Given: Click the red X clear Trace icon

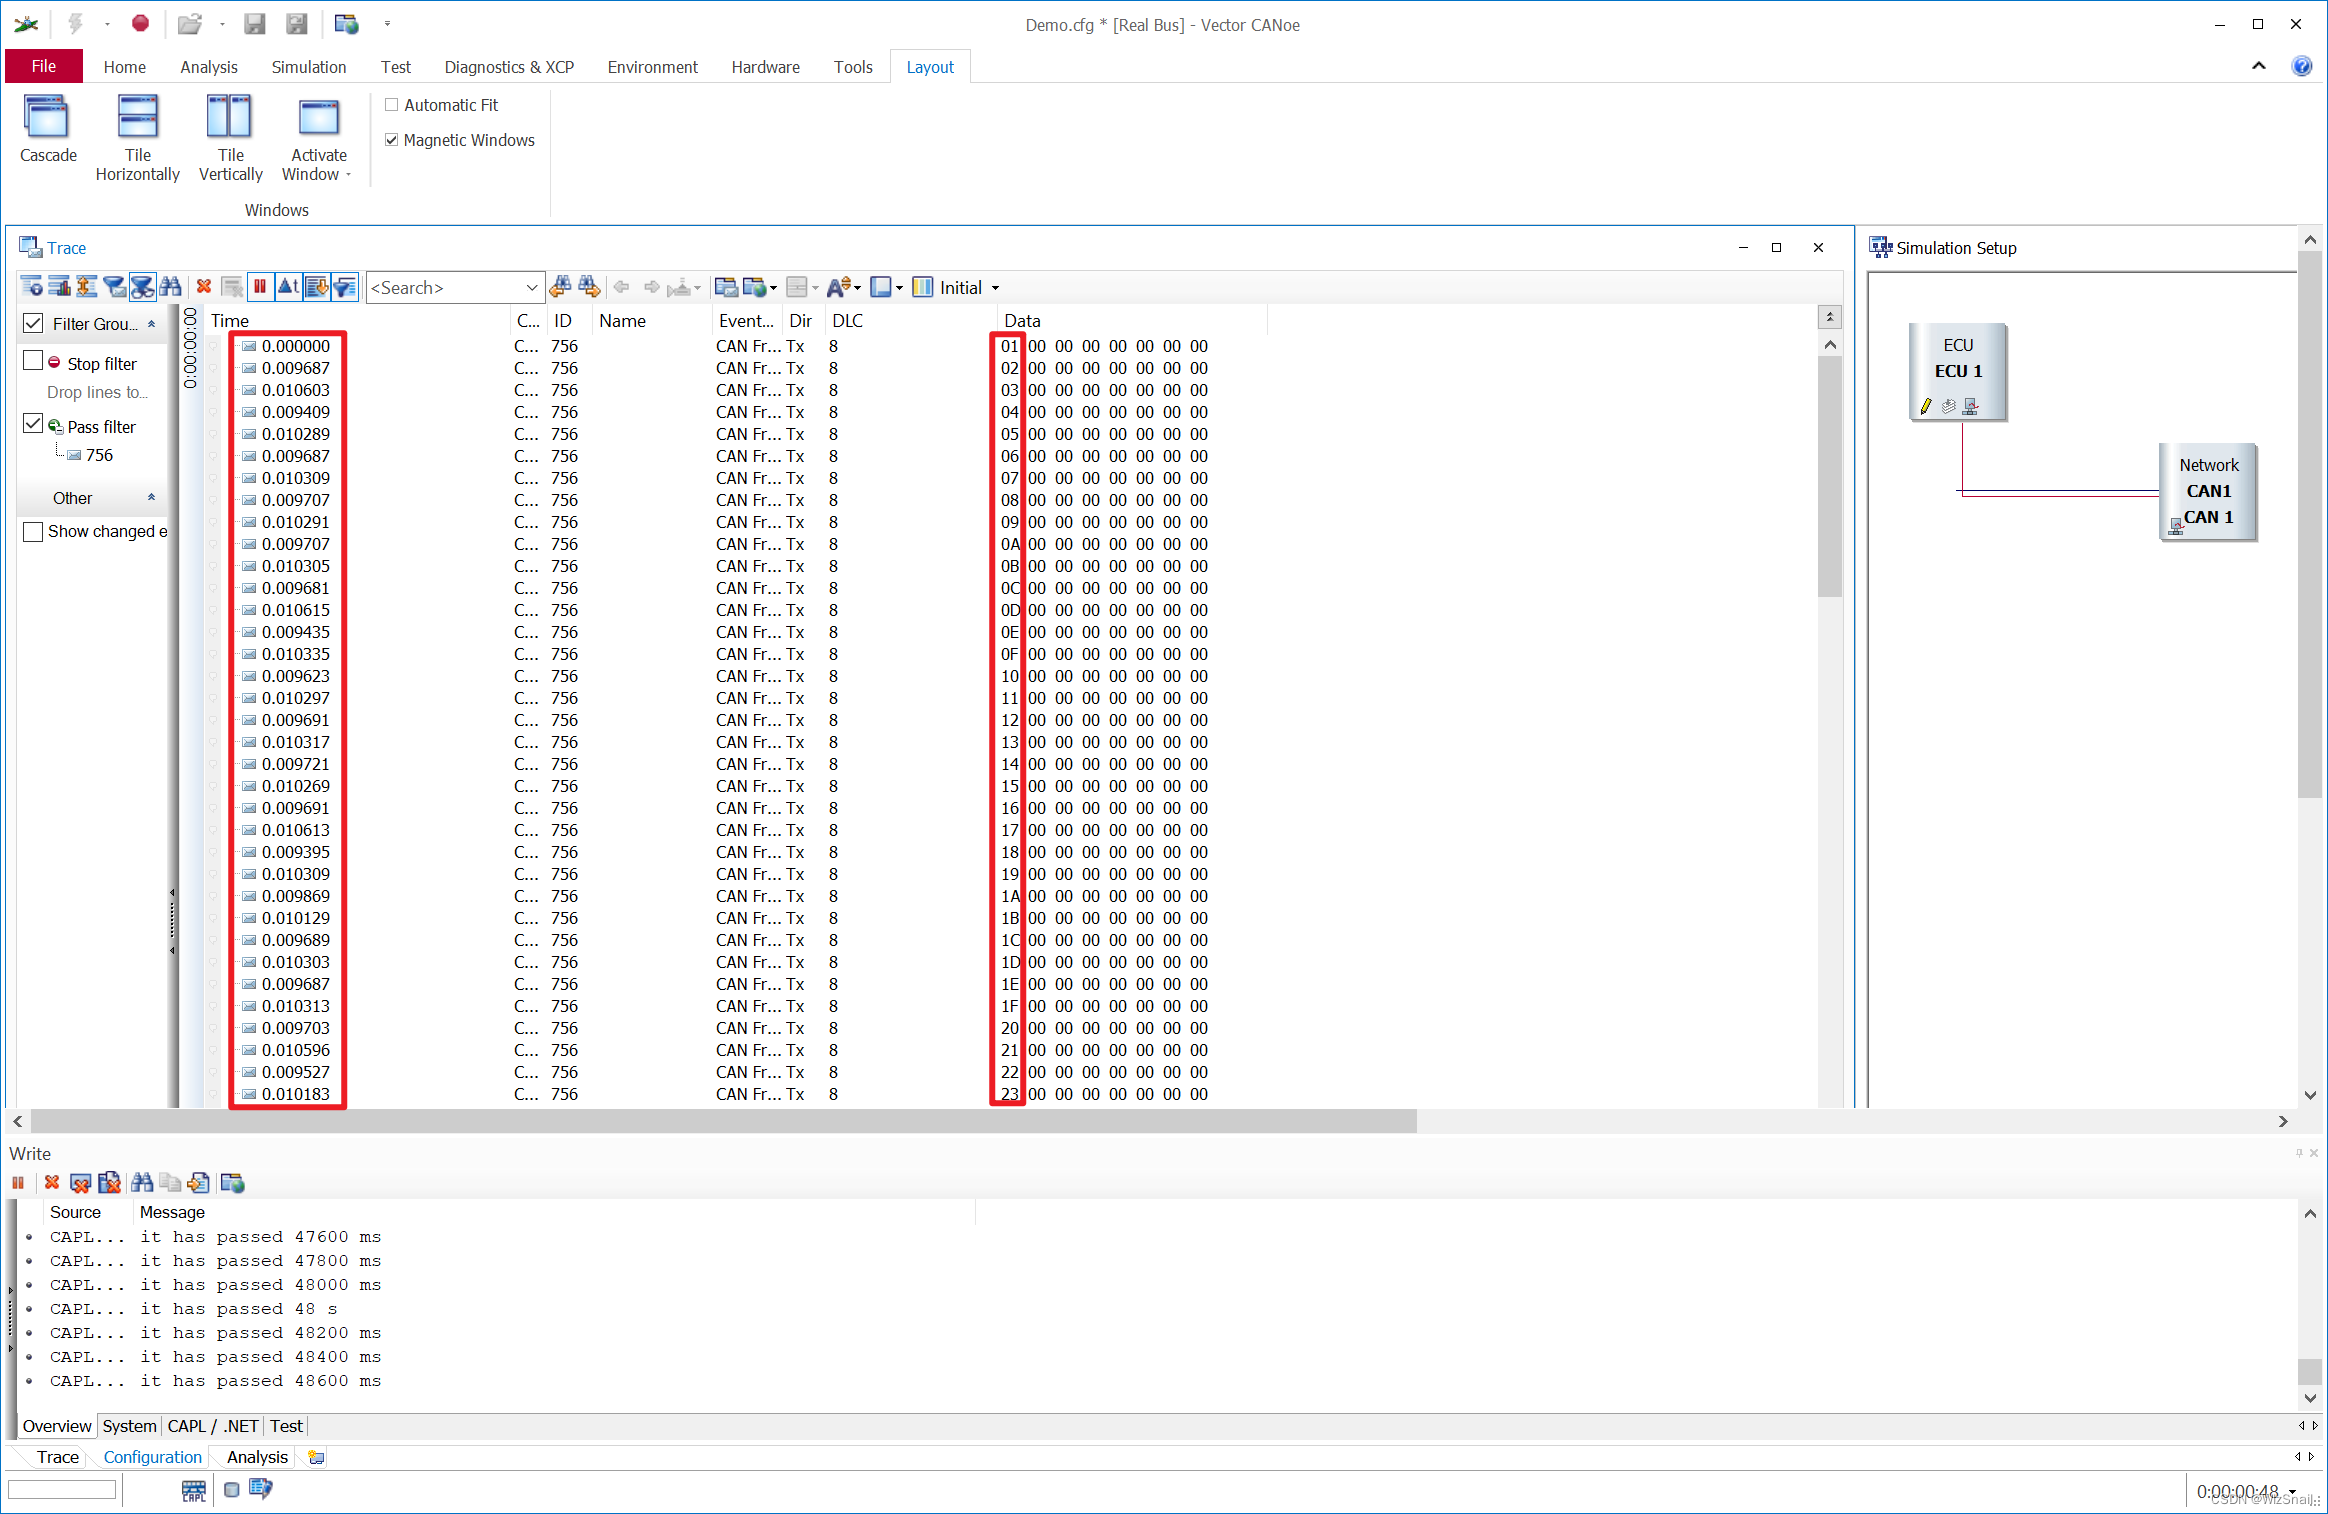Looking at the screenshot, I should [x=204, y=287].
